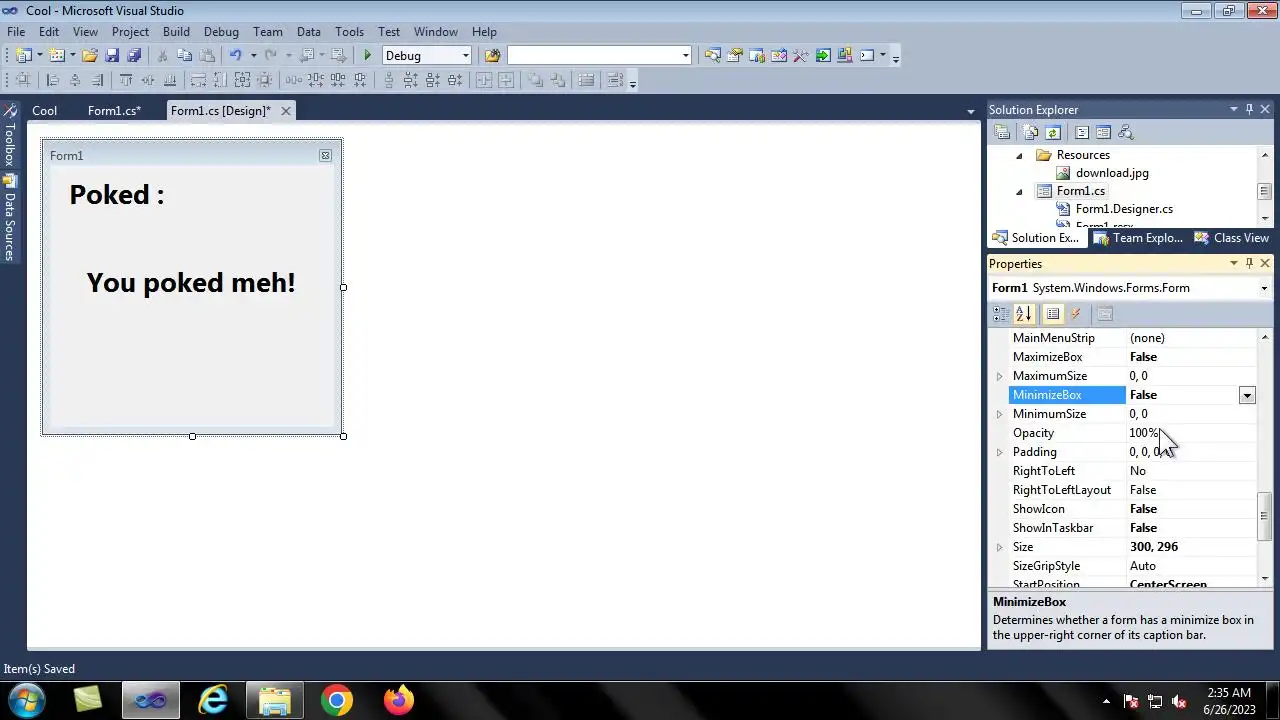Click the ShowInTaskbar property row

[1132, 528]
